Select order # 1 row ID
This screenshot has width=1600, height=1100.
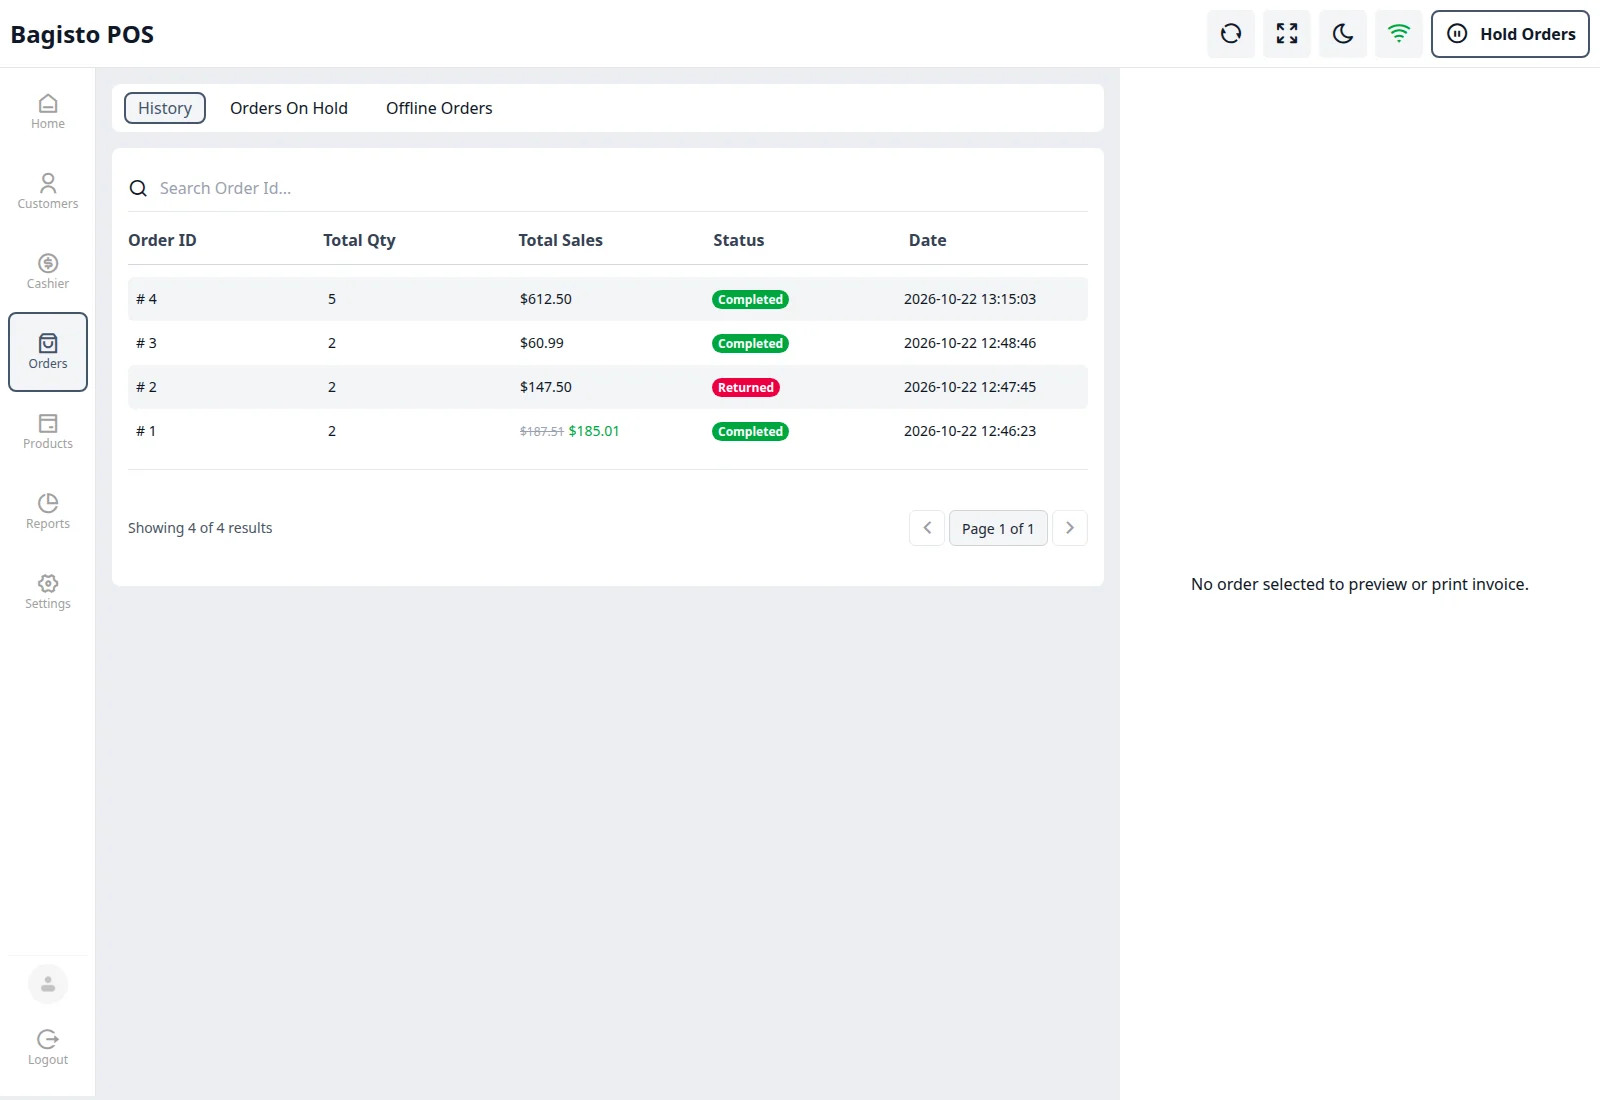click(x=146, y=431)
